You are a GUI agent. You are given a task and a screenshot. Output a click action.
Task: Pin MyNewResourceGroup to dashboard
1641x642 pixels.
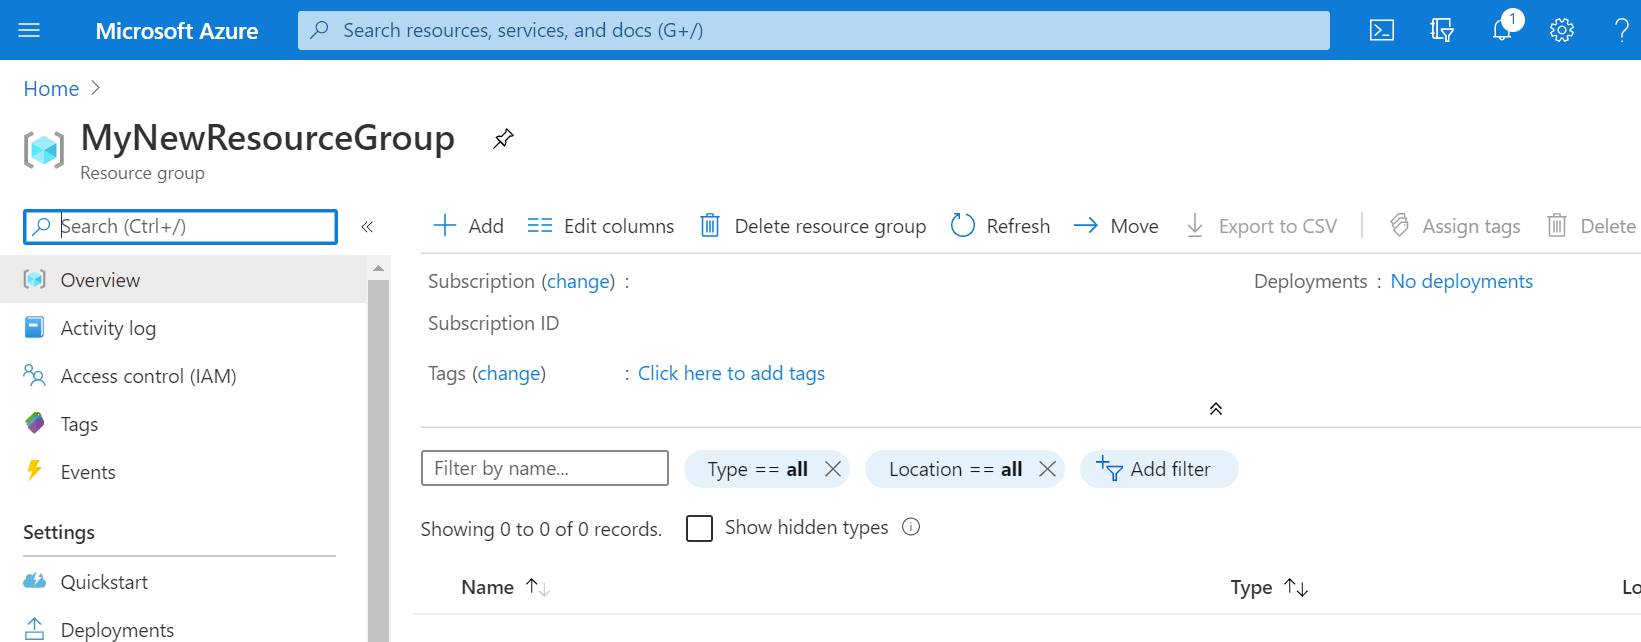click(503, 139)
